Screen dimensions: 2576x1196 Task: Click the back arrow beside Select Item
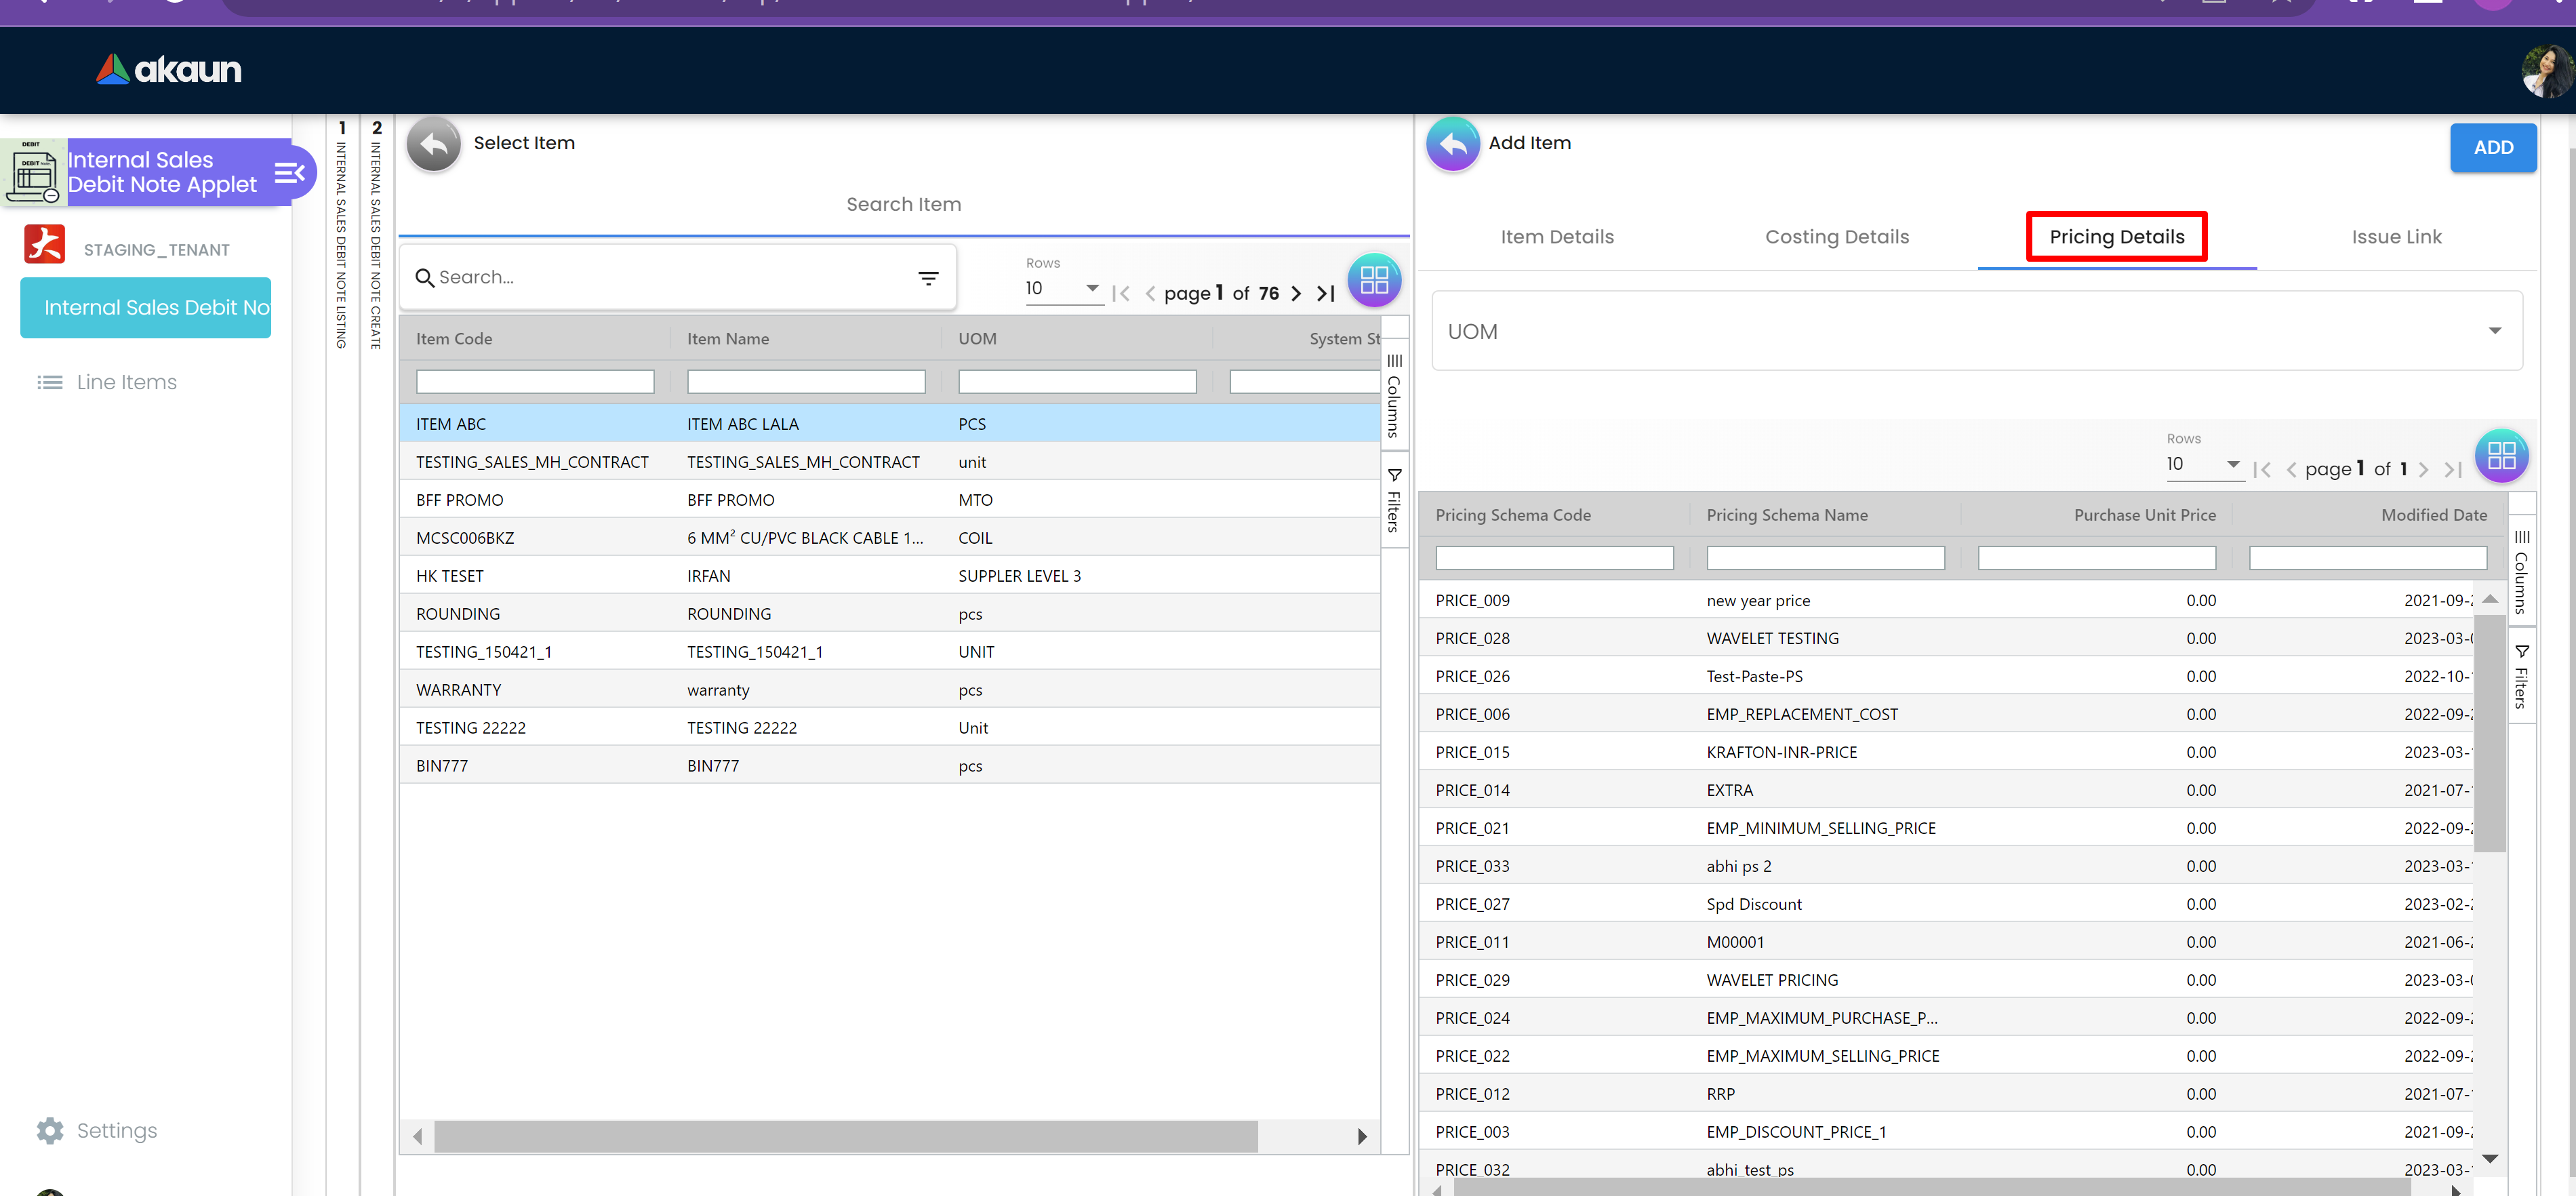click(x=433, y=145)
